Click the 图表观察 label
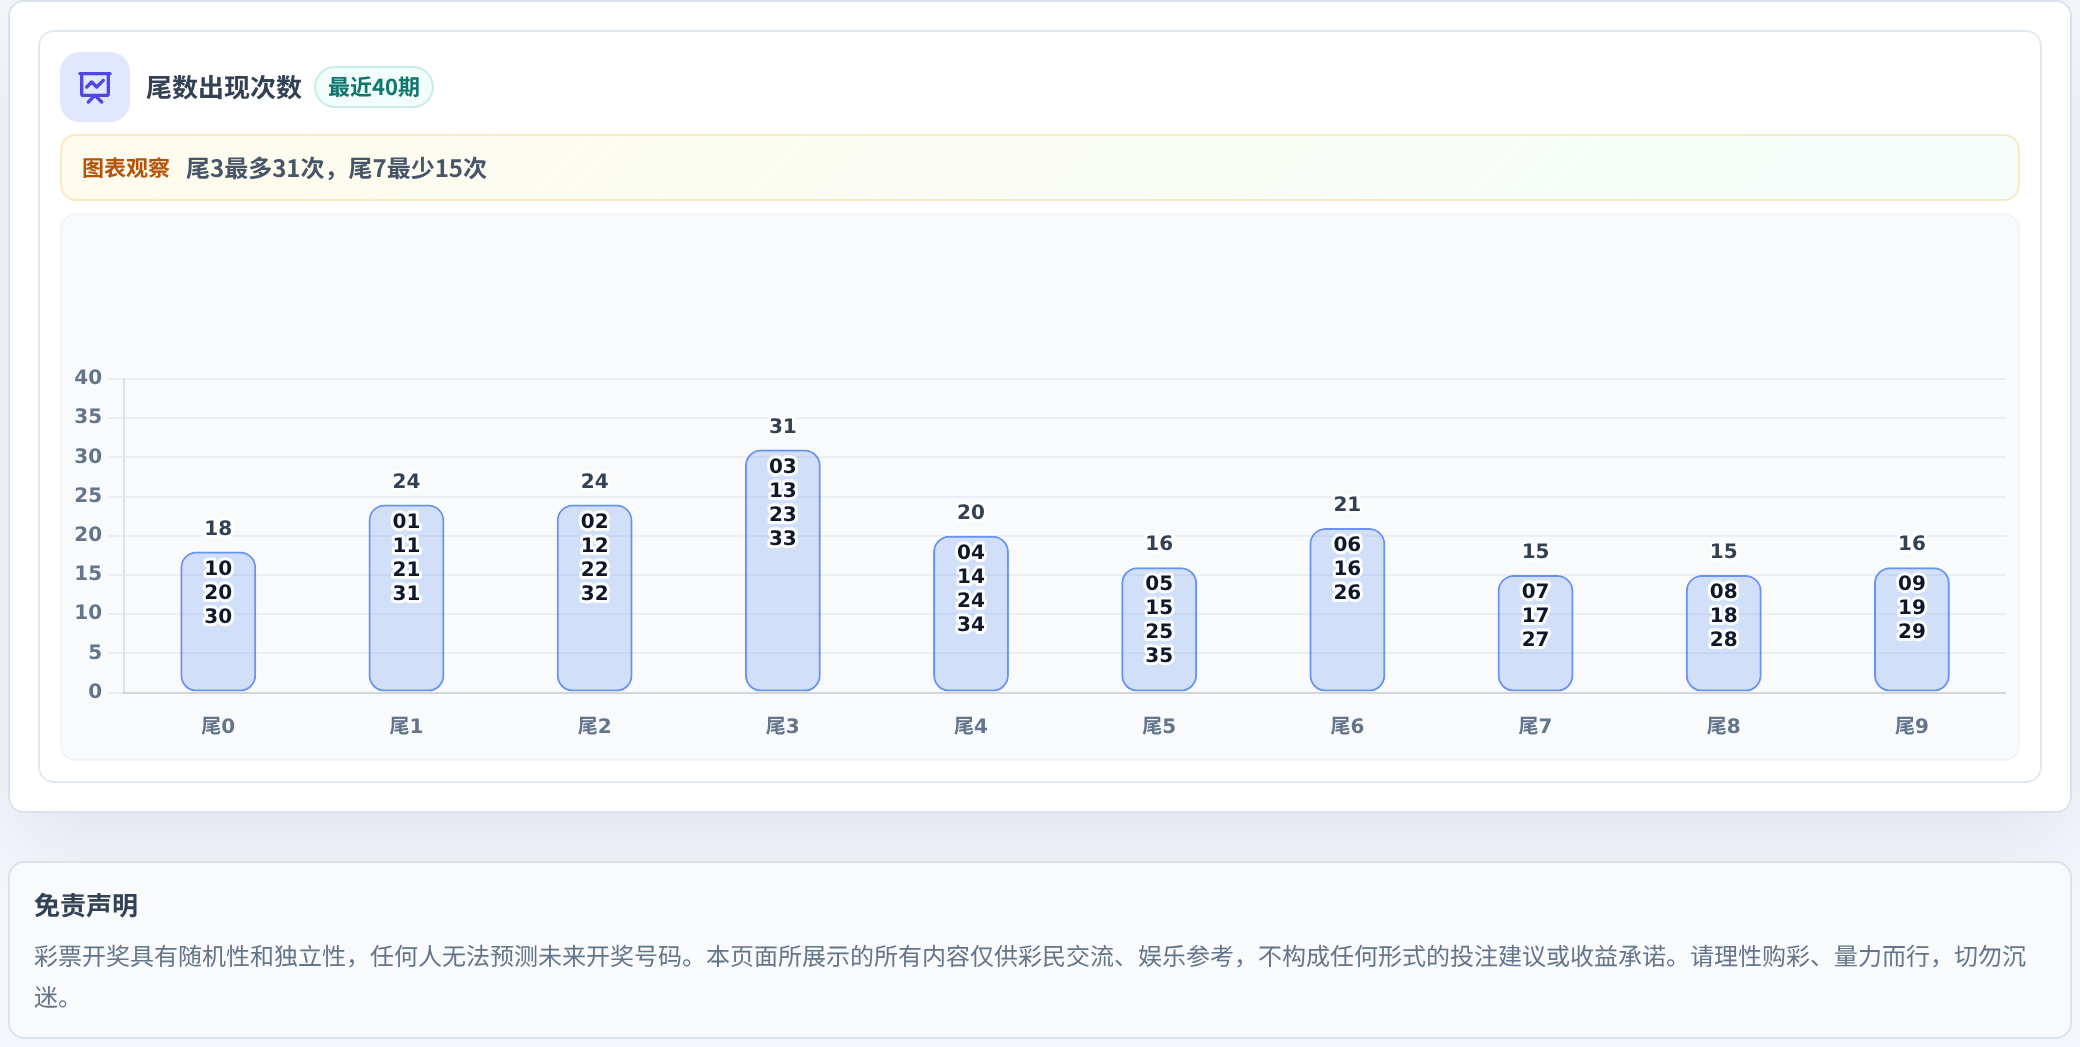Image resolution: width=2080 pixels, height=1047 pixels. [x=126, y=168]
